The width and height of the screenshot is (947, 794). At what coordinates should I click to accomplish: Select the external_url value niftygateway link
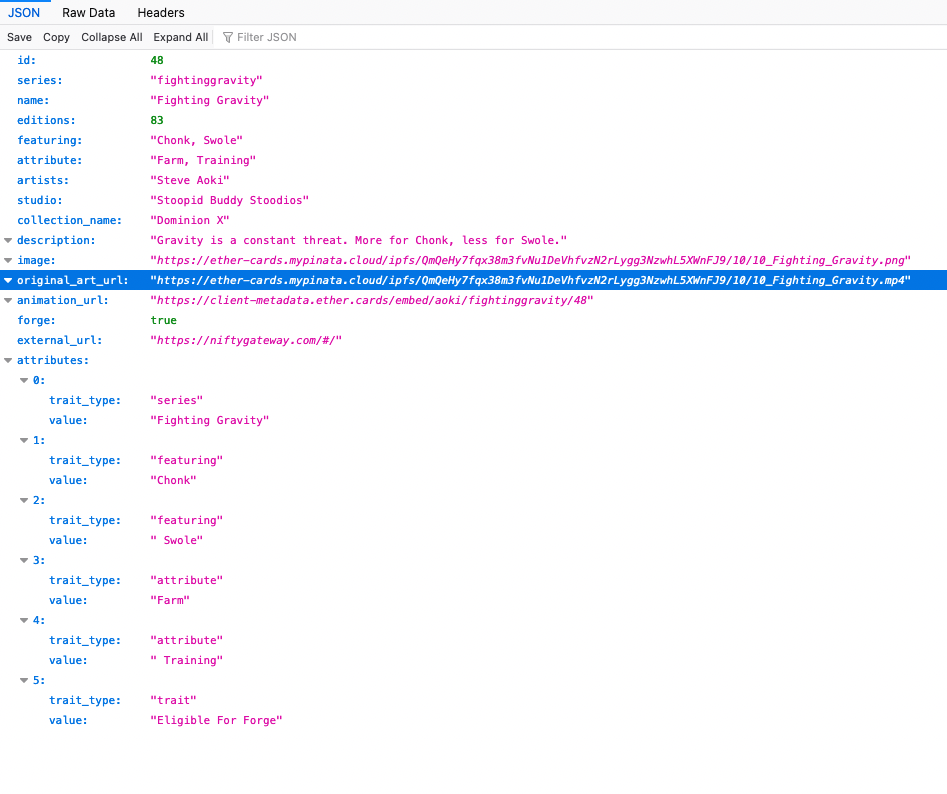coord(246,340)
